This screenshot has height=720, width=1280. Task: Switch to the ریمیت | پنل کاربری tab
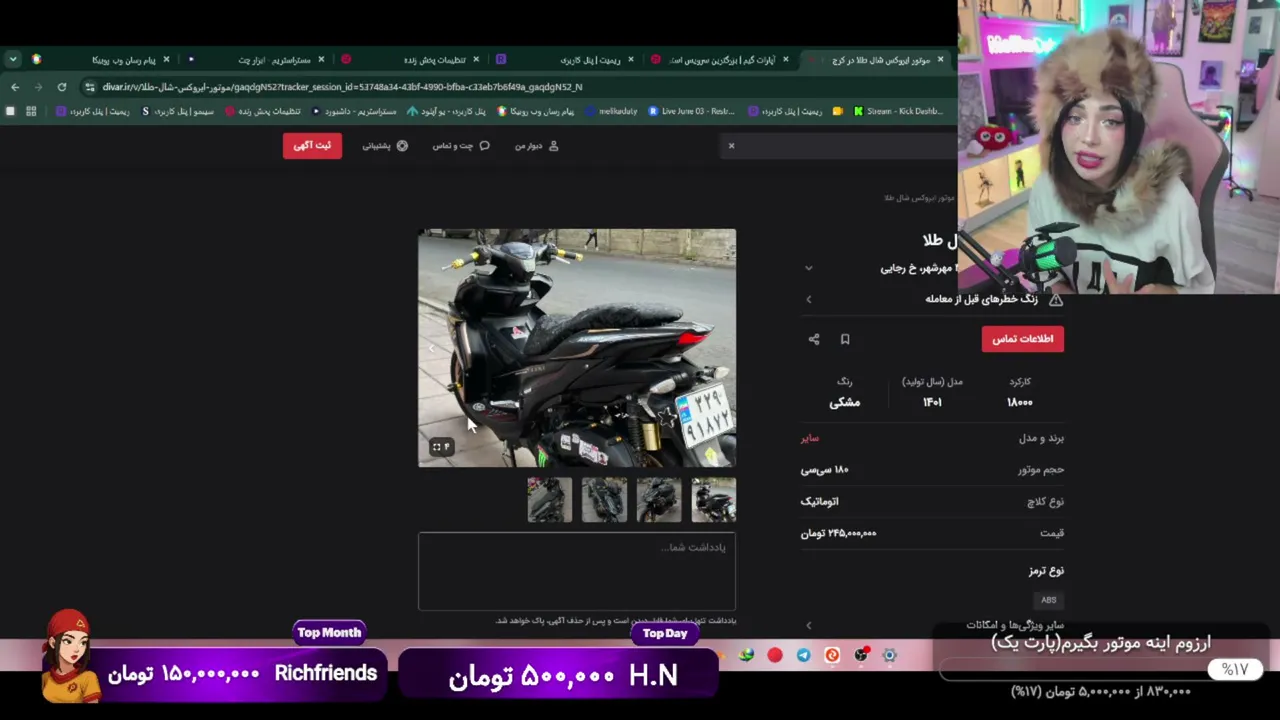click(x=566, y=60)
